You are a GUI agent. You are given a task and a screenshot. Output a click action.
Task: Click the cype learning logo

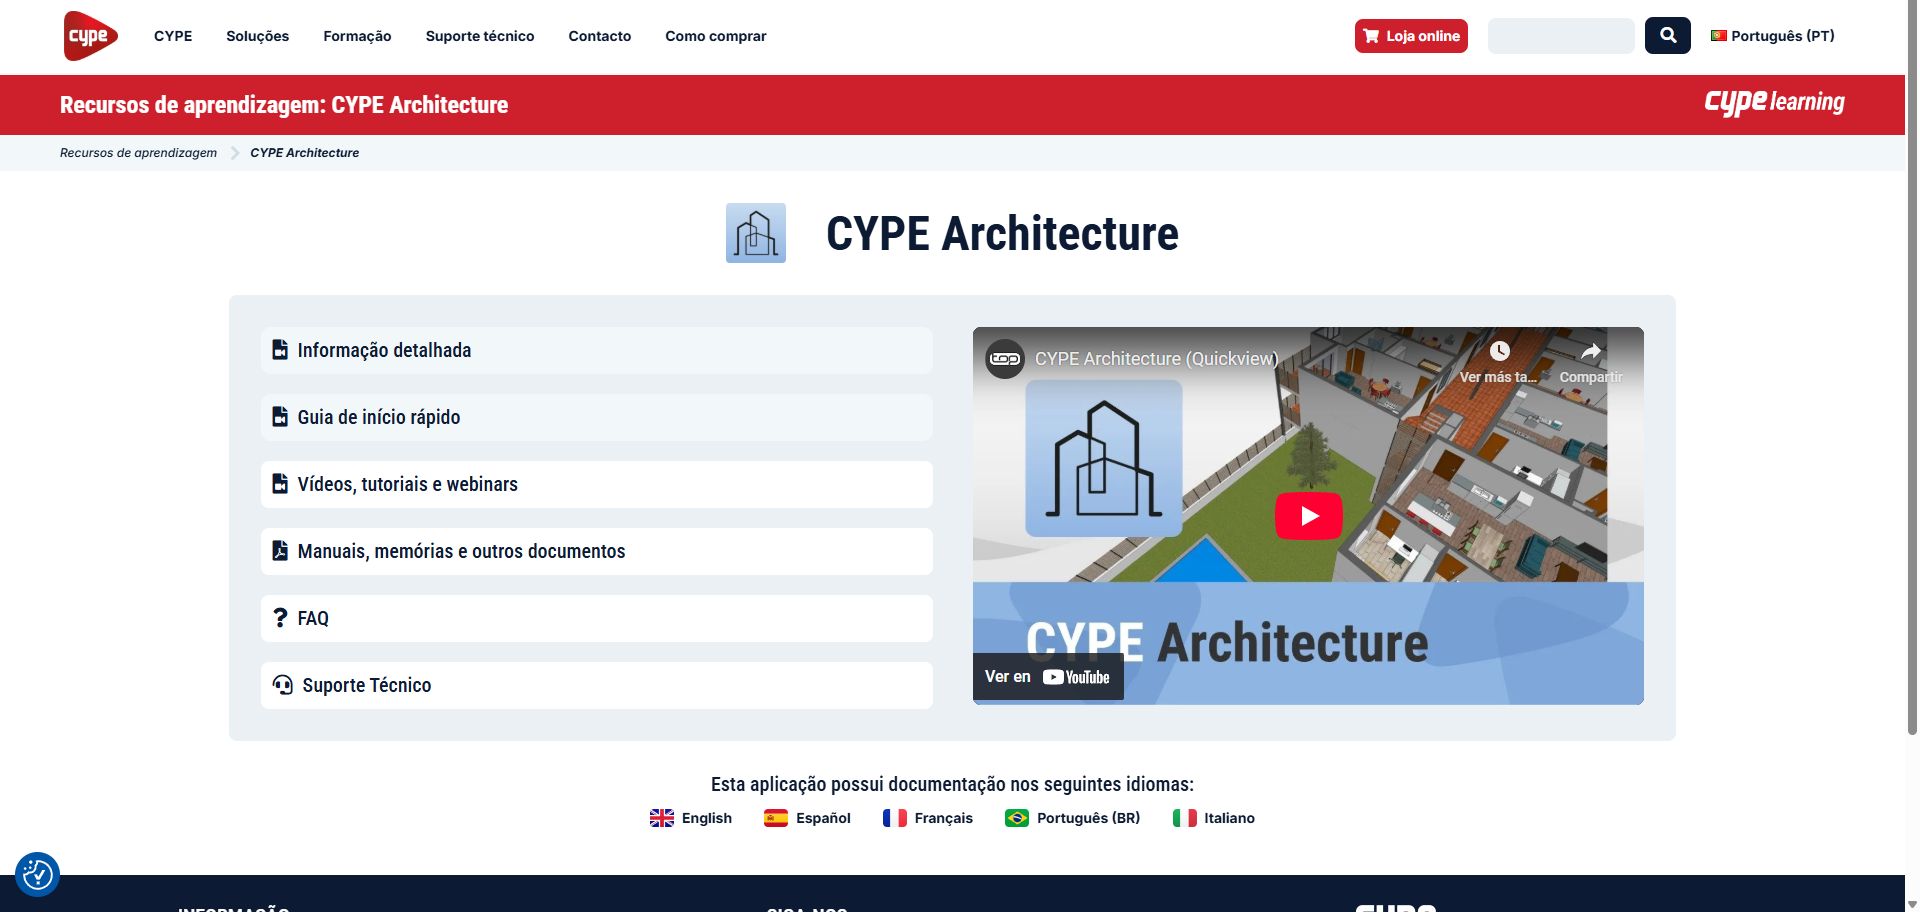1774,103
